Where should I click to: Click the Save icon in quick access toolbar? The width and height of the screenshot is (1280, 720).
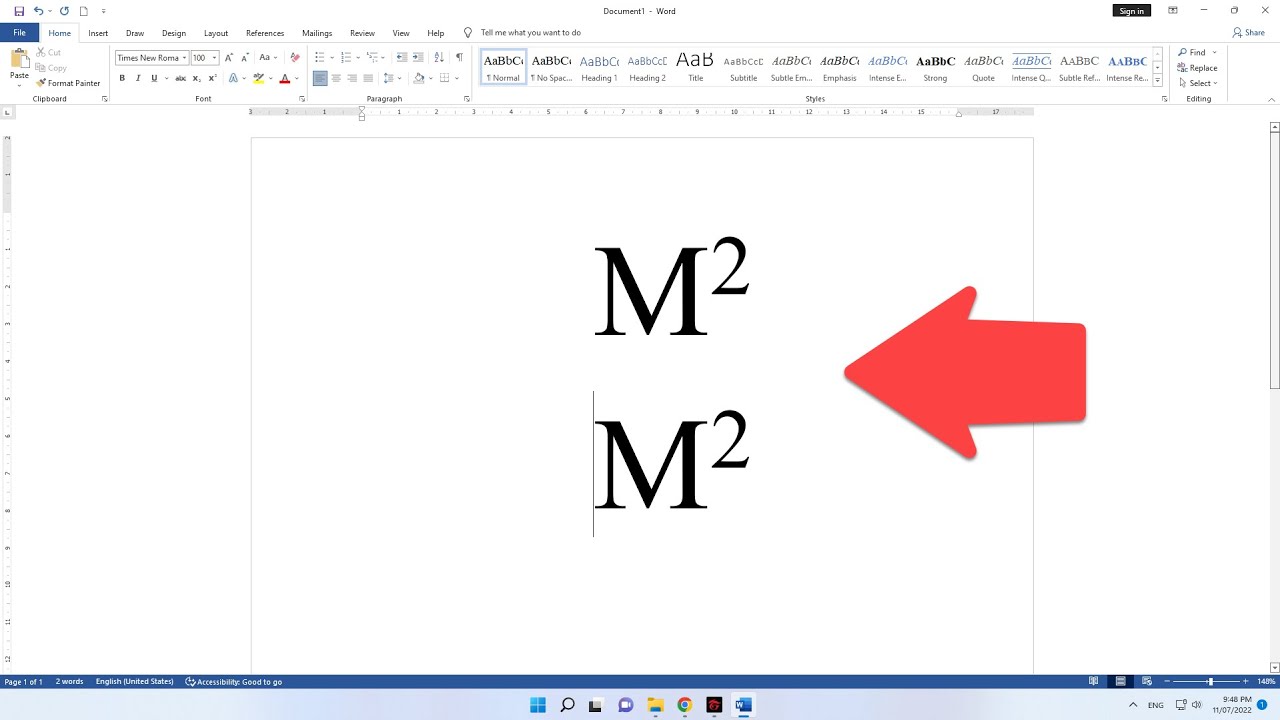(x=19, y=11)
